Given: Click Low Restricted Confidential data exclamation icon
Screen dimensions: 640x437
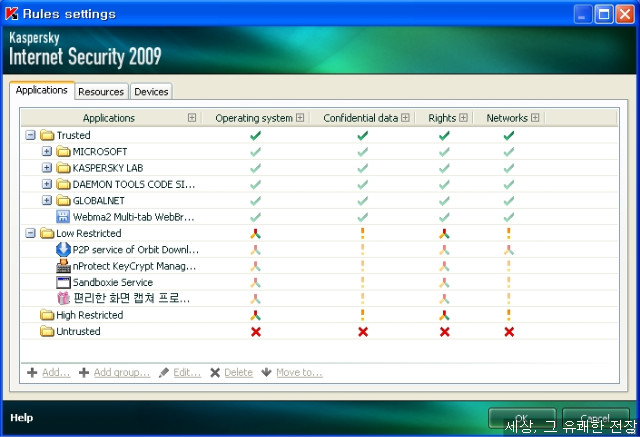Looking at the screenshot, I should pos(362,233).
